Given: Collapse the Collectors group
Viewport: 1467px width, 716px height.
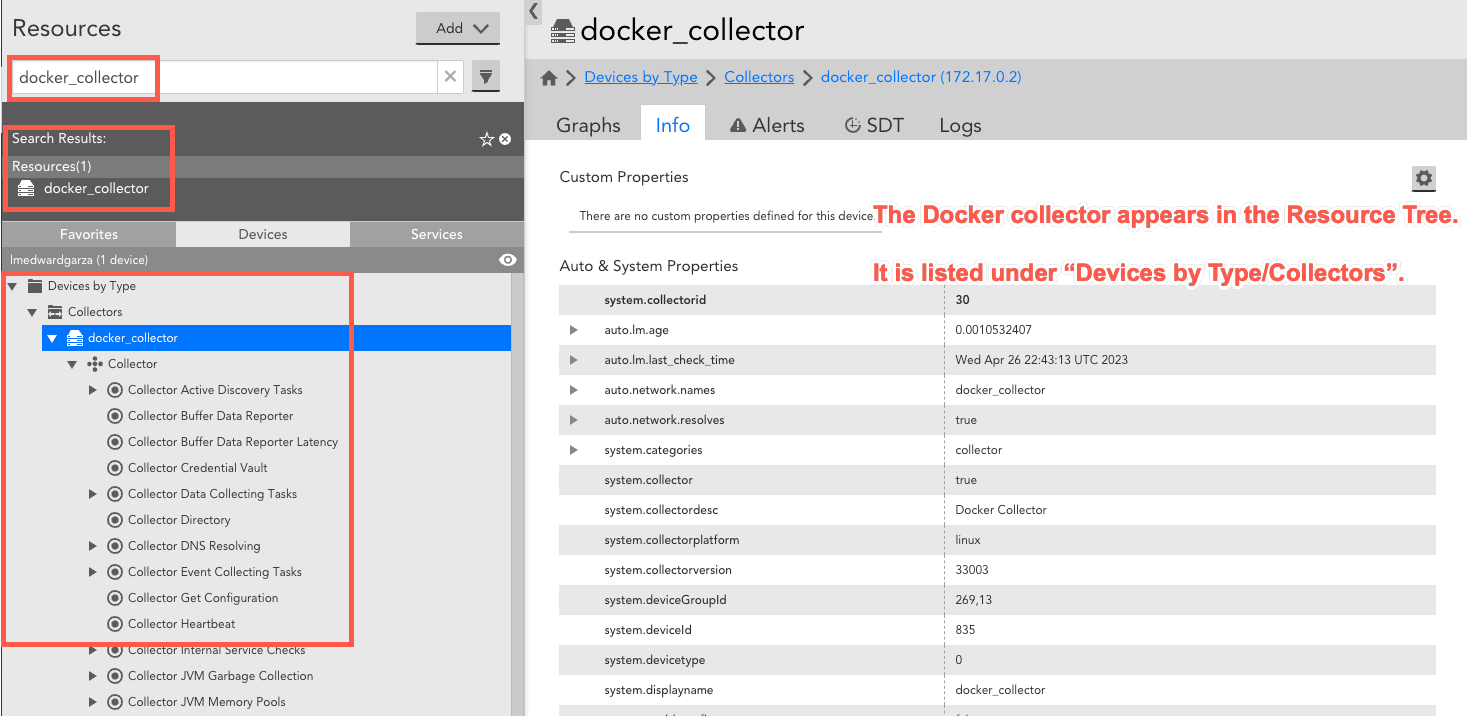Looking at the screenshot, I should tap(32, 312).
